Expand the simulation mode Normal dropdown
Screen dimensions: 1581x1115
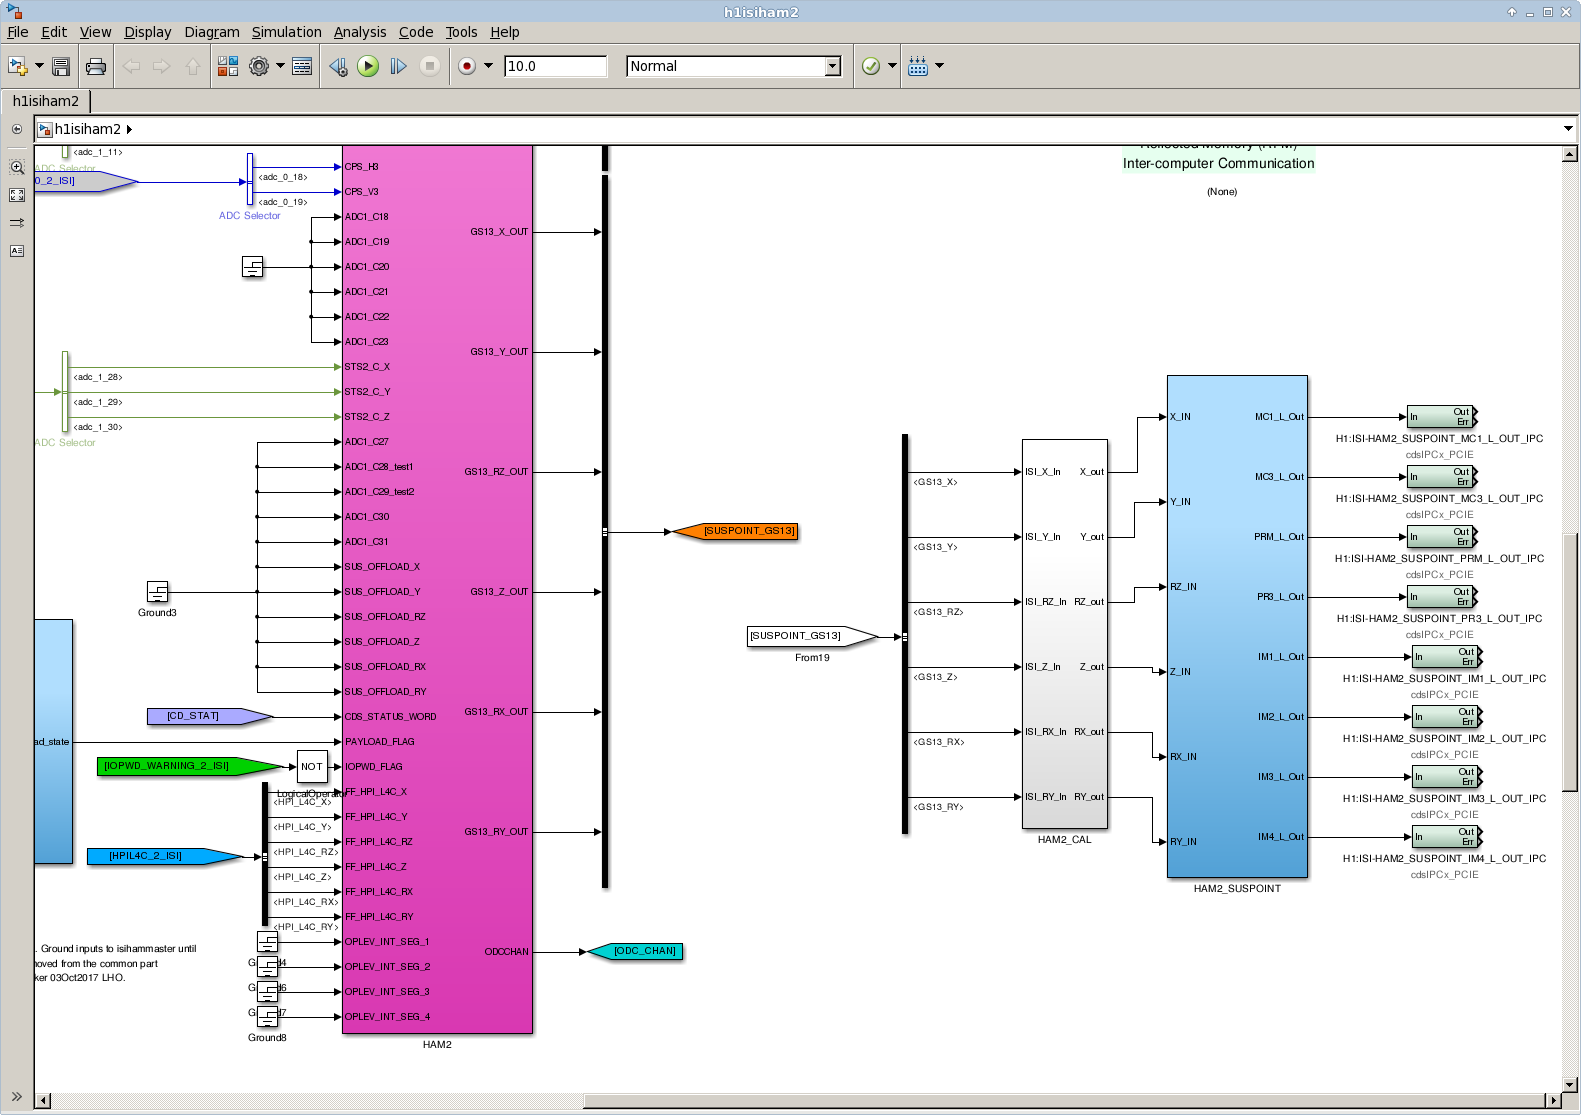[x=832, y=67]
